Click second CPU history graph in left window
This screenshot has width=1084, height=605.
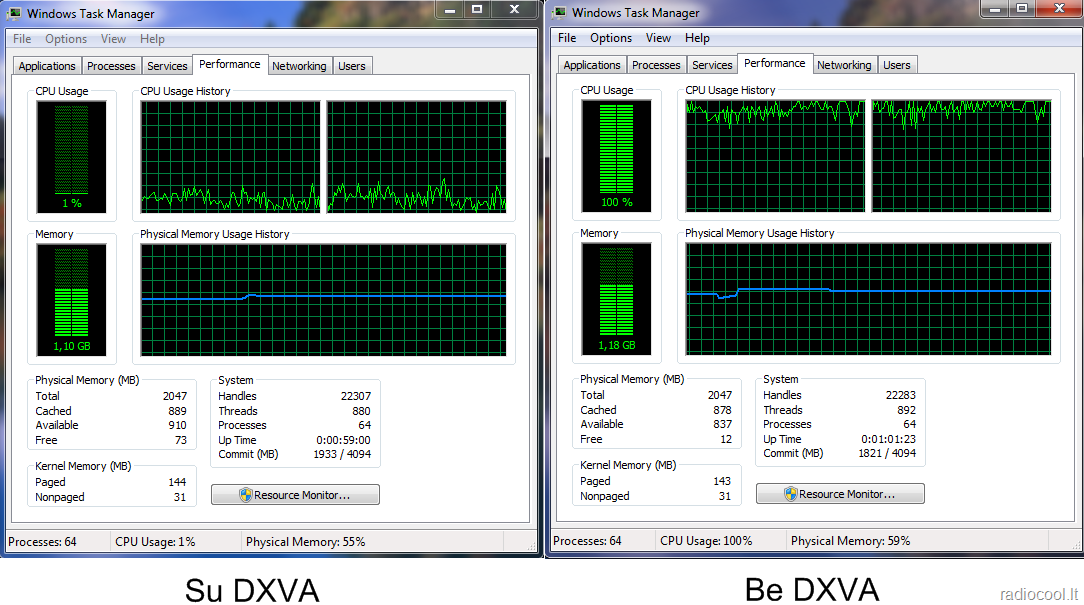pyautogui.click(x=416, y=157)
